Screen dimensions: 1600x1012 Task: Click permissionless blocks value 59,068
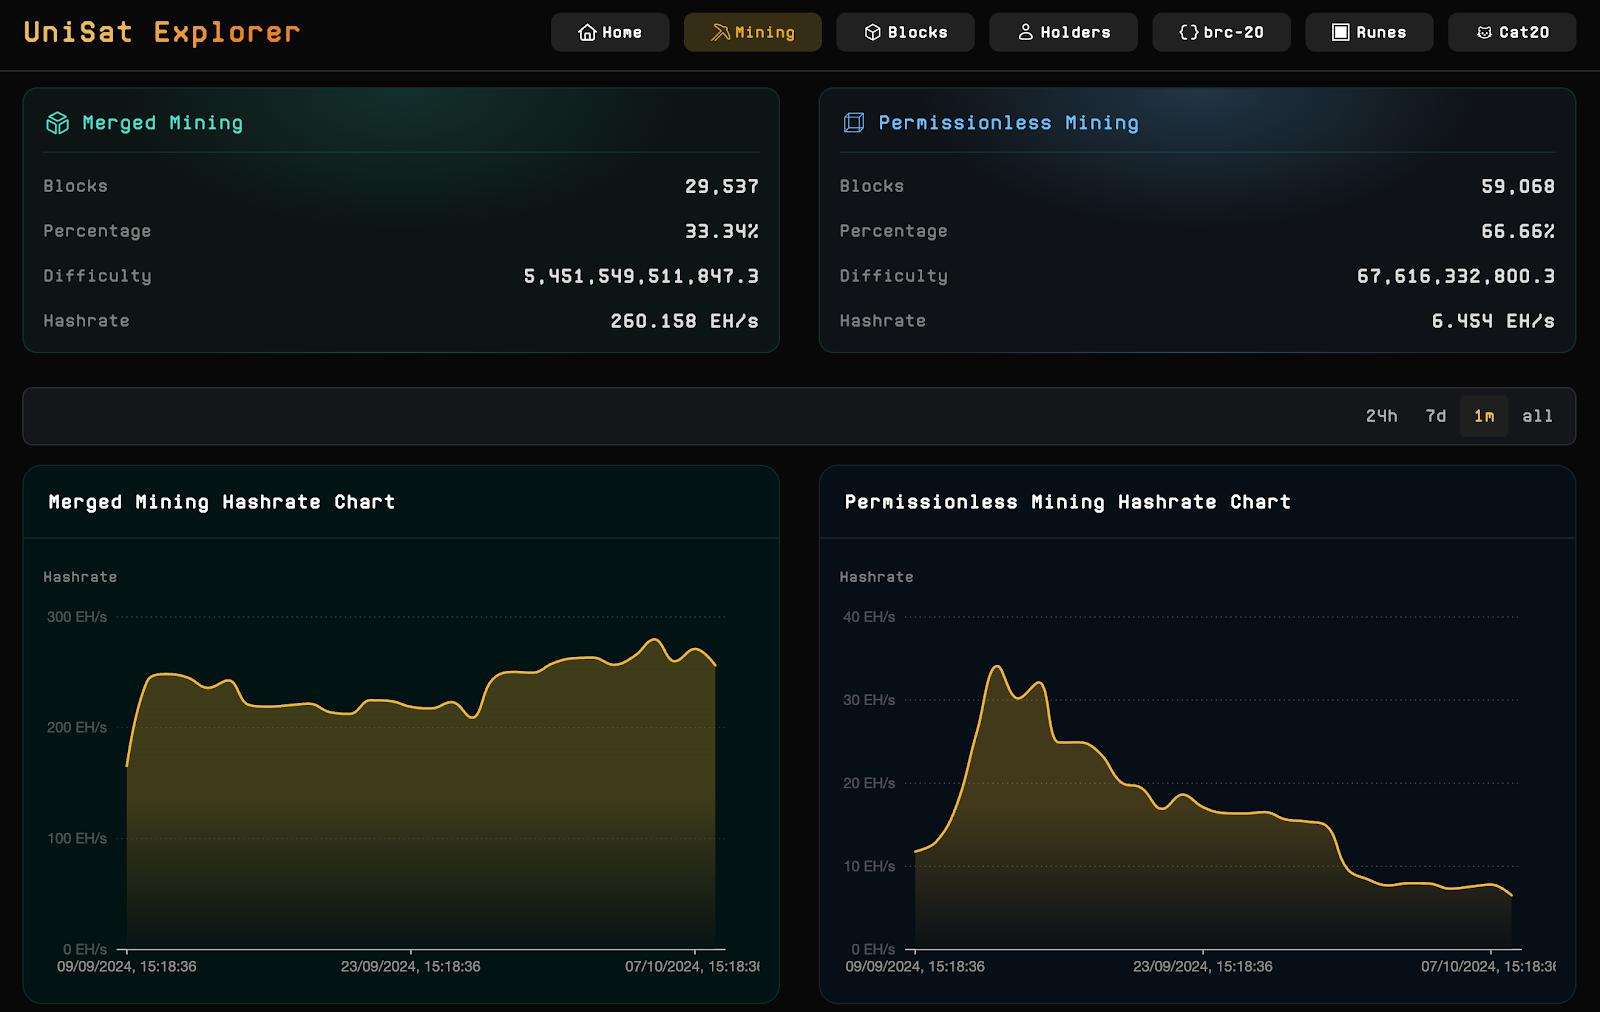point(1518,186)
